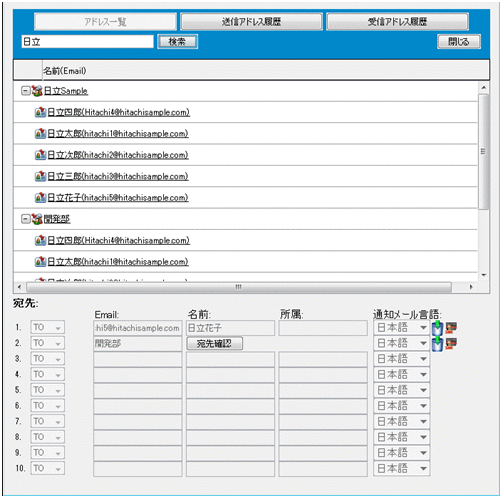Click the 名前 field showing 日立花子
The width and height of the screenshot is (504, 500).
click(x=230, y=328)
